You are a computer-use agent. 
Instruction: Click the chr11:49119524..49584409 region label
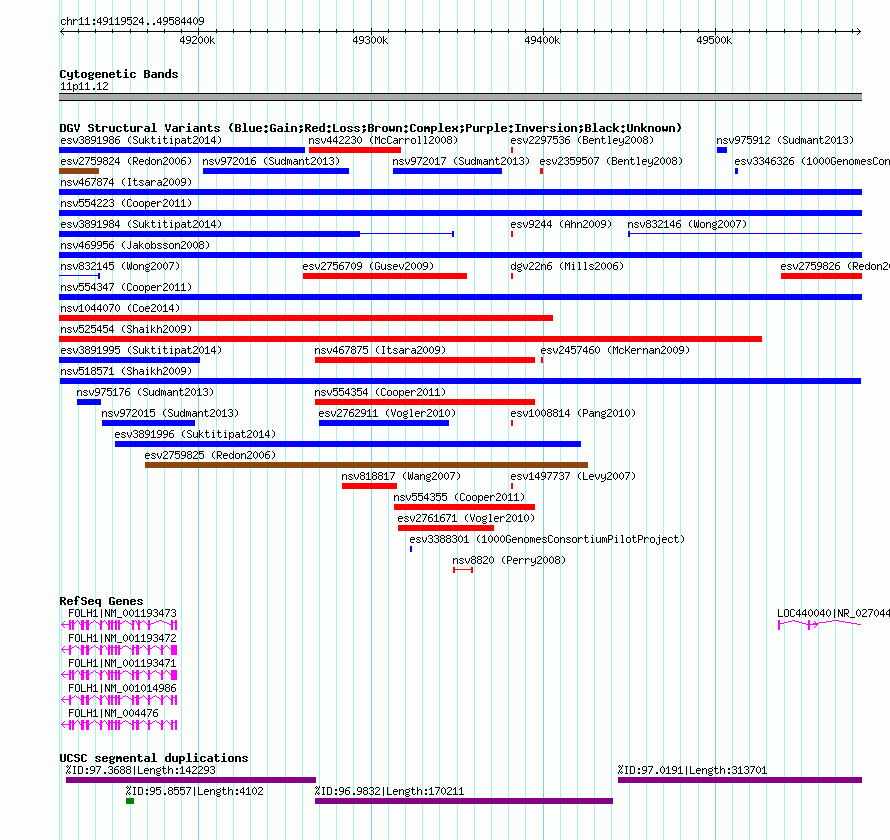coord(132,21)
